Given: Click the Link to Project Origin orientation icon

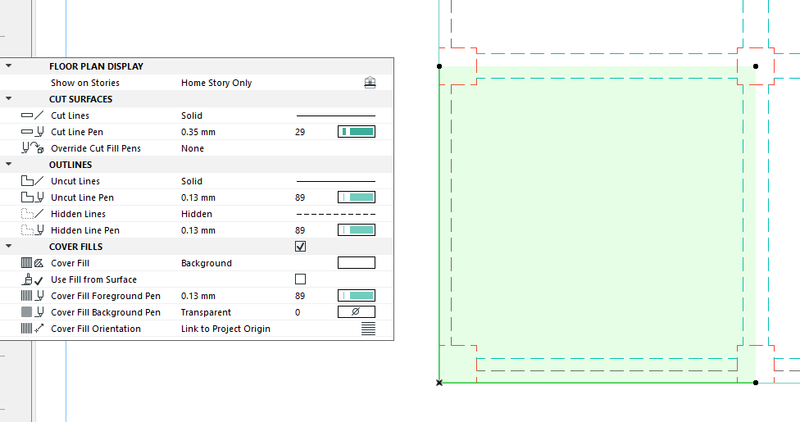Looking at the screenshot, I should (x=368, y=329).
